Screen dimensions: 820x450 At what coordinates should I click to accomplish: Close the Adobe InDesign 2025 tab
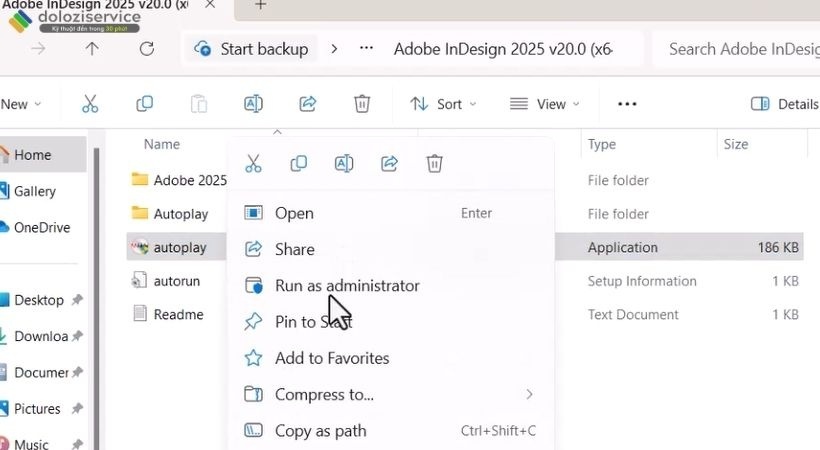click(210, 4)
